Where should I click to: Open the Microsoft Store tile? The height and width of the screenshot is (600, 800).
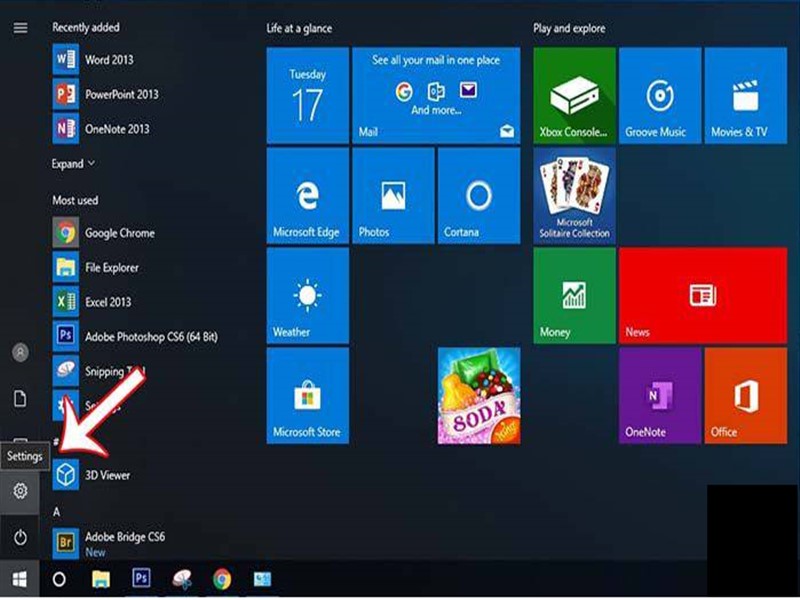(308, 396)
